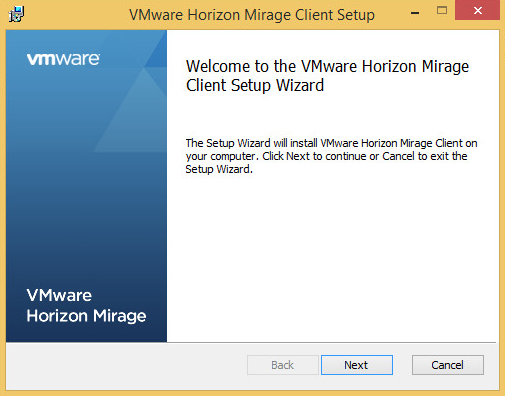Click the greyed-out Back button

[283, 365]
